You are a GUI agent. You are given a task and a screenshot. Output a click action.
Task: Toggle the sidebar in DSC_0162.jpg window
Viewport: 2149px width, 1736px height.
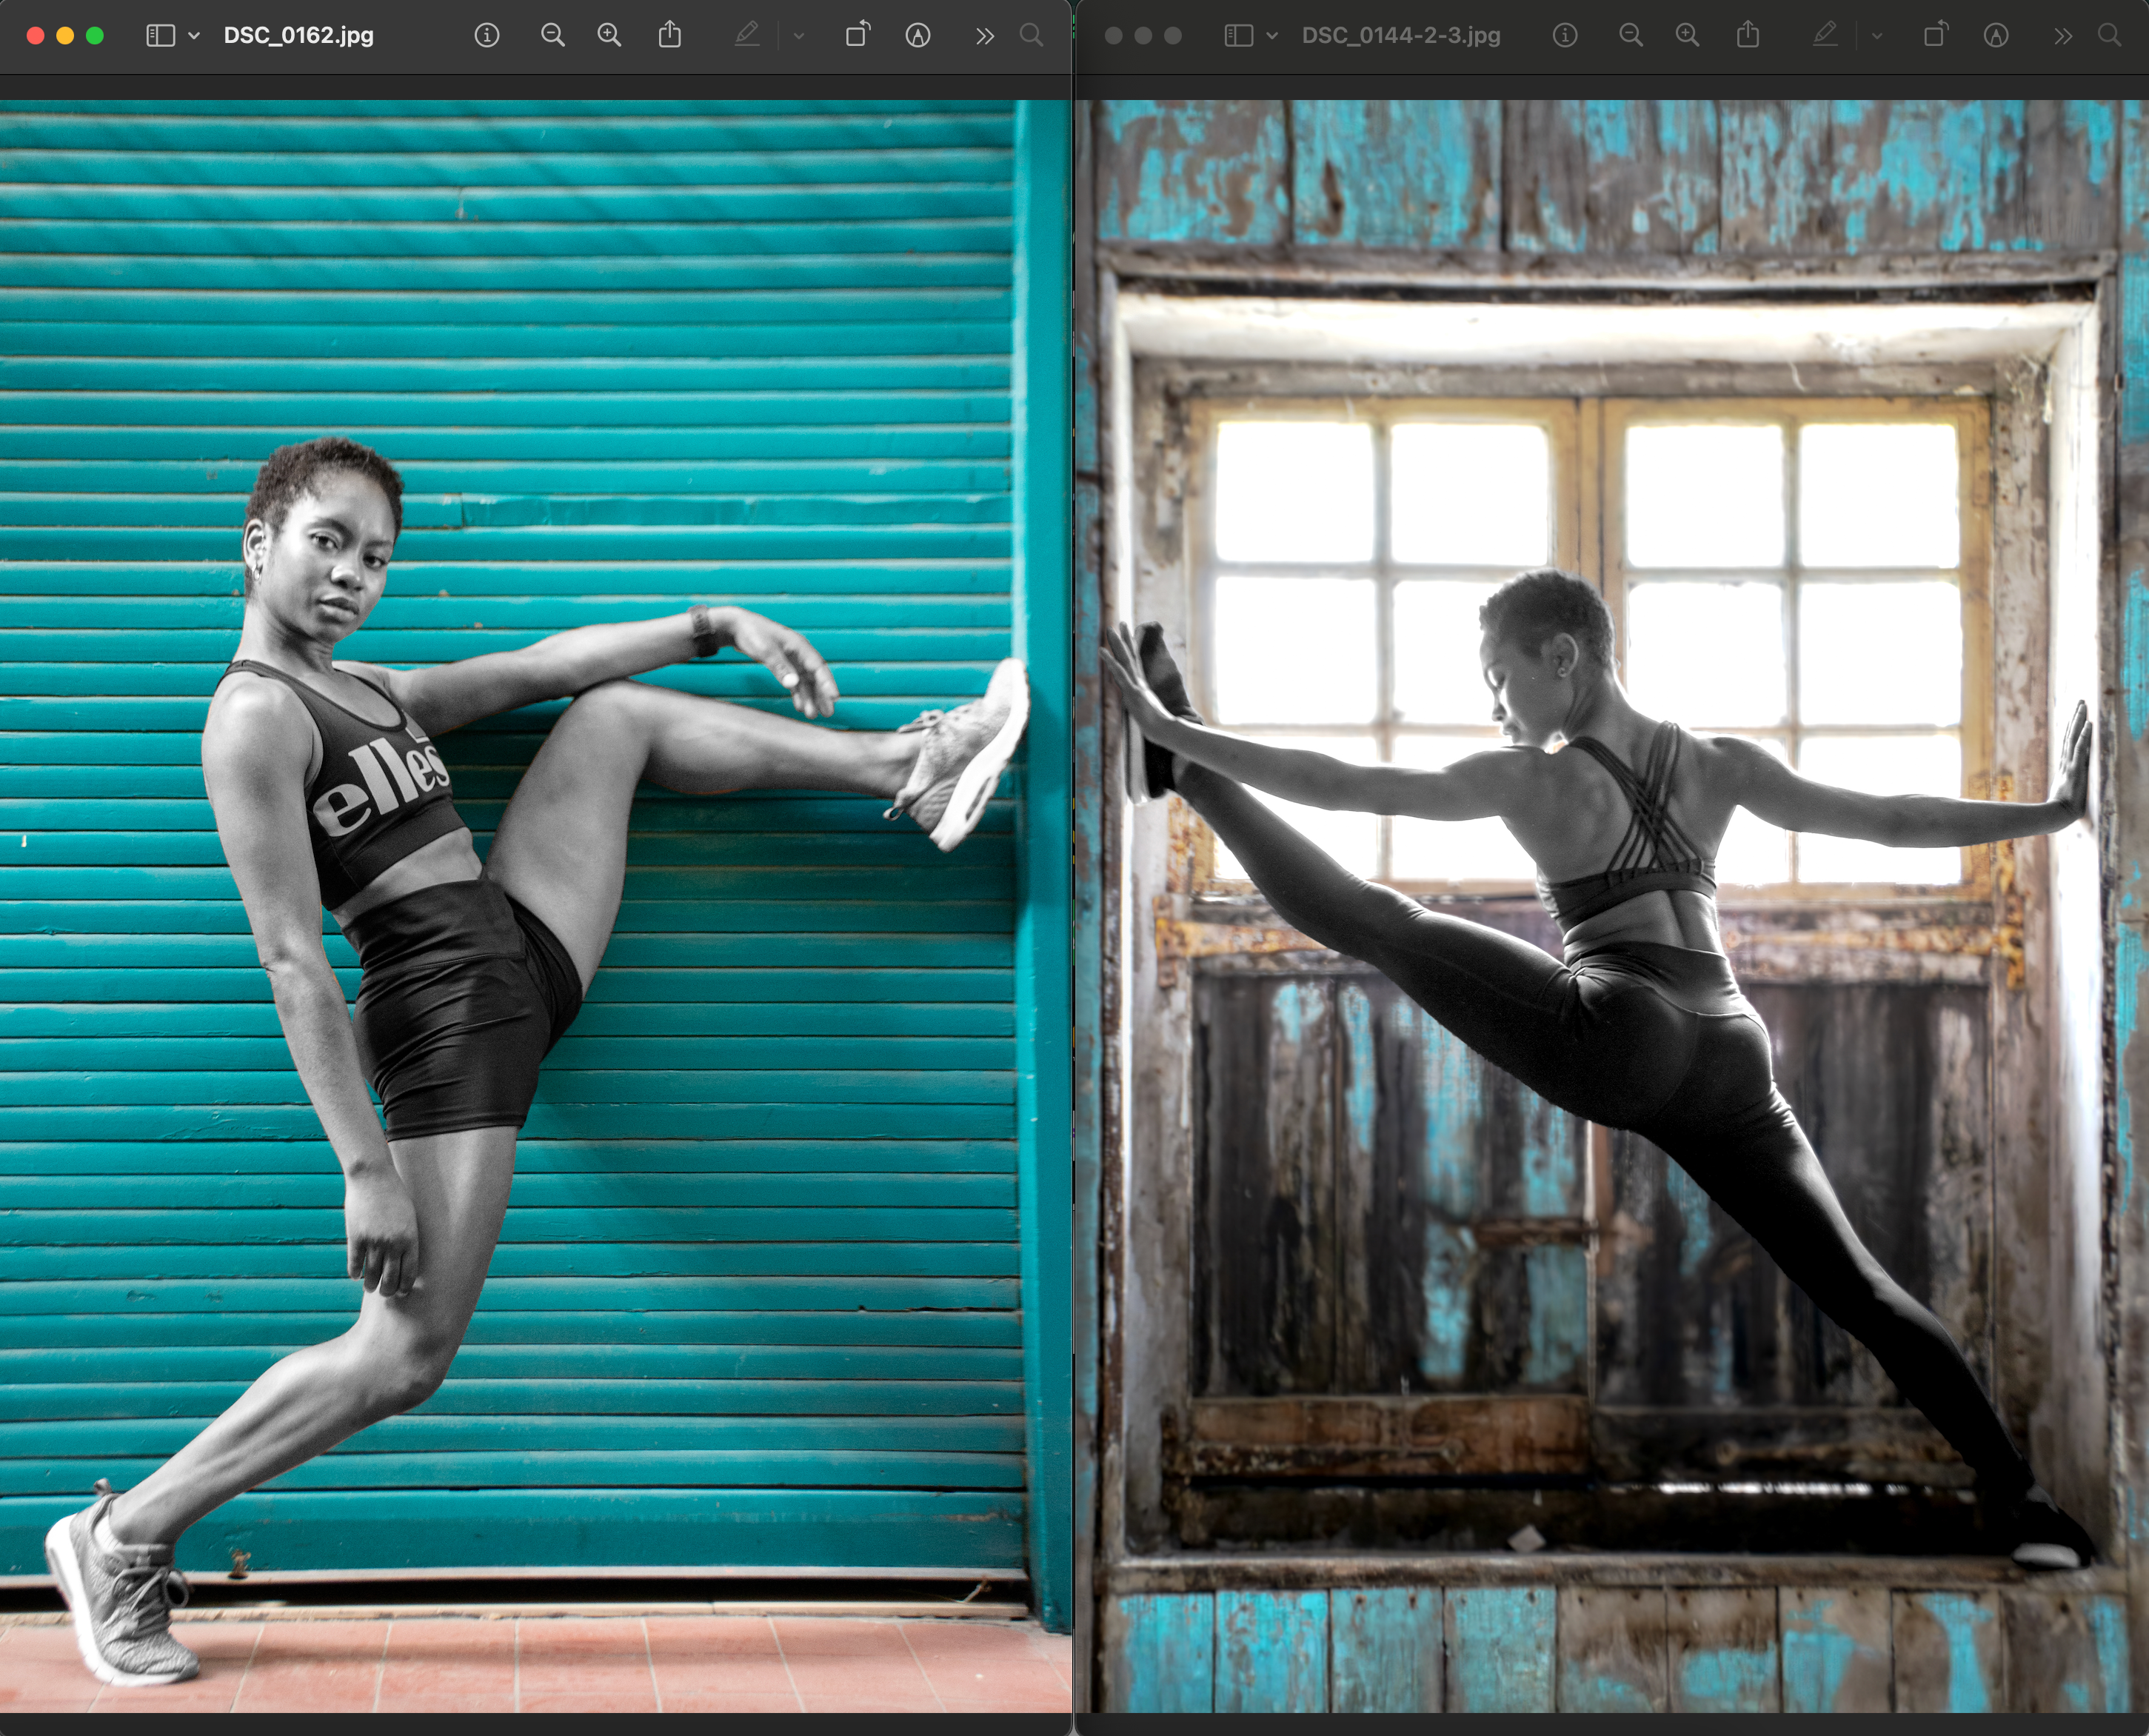click(160, 36)
